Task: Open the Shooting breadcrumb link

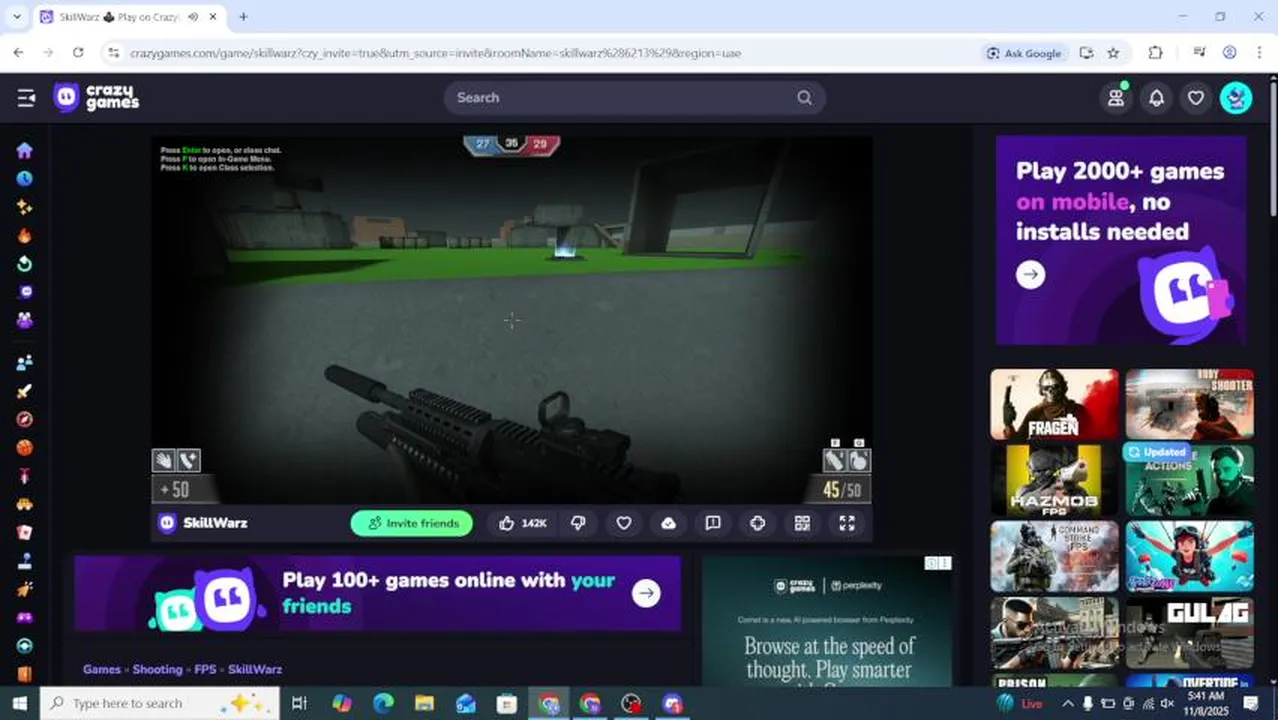Action: coord(157,669)
